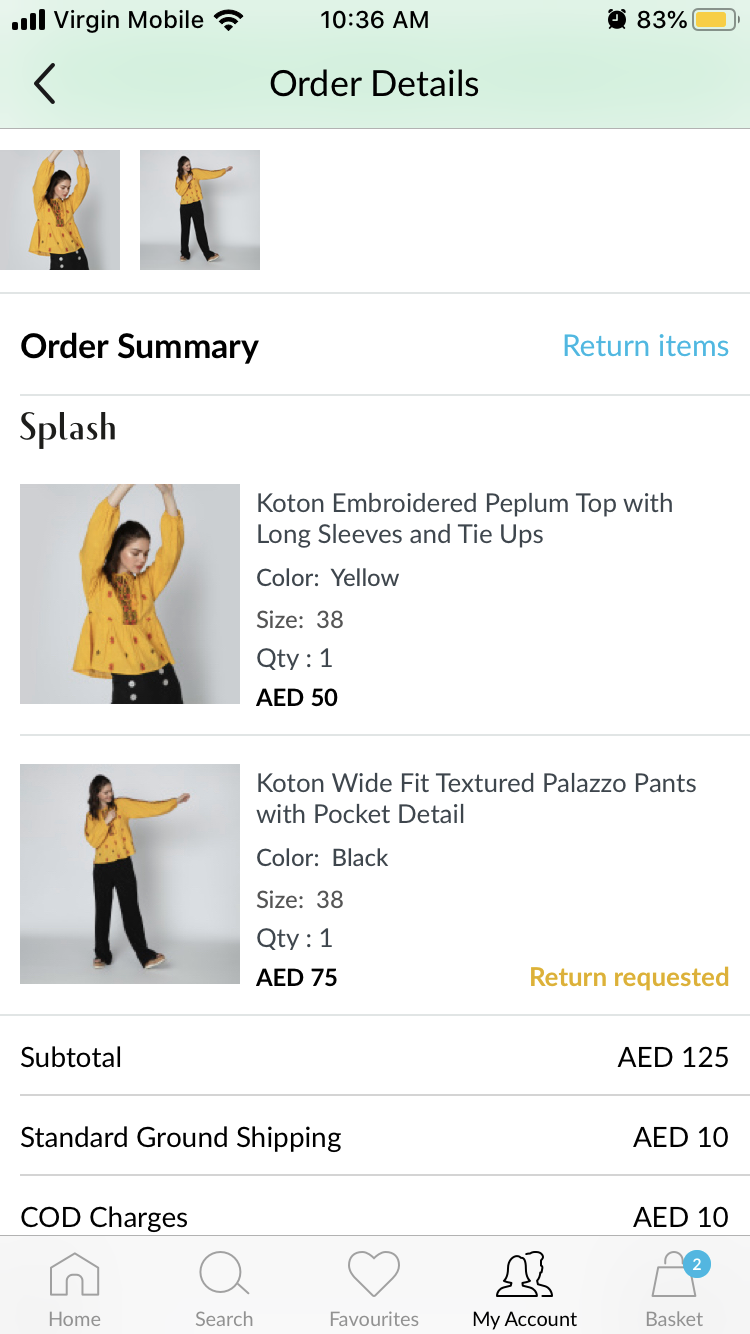Tap the Standard Ground Shipping row
Viewport: 750px width, 1334px height.
tap(374, 1137)
